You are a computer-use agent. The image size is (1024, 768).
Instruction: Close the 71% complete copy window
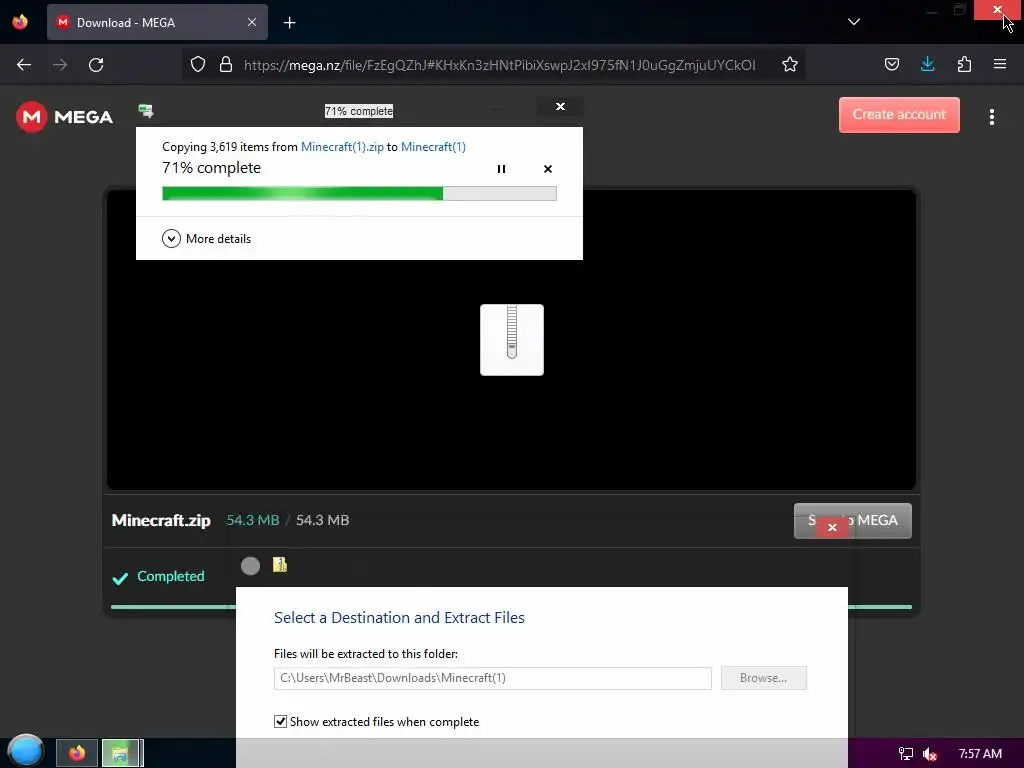pos(560,106)
